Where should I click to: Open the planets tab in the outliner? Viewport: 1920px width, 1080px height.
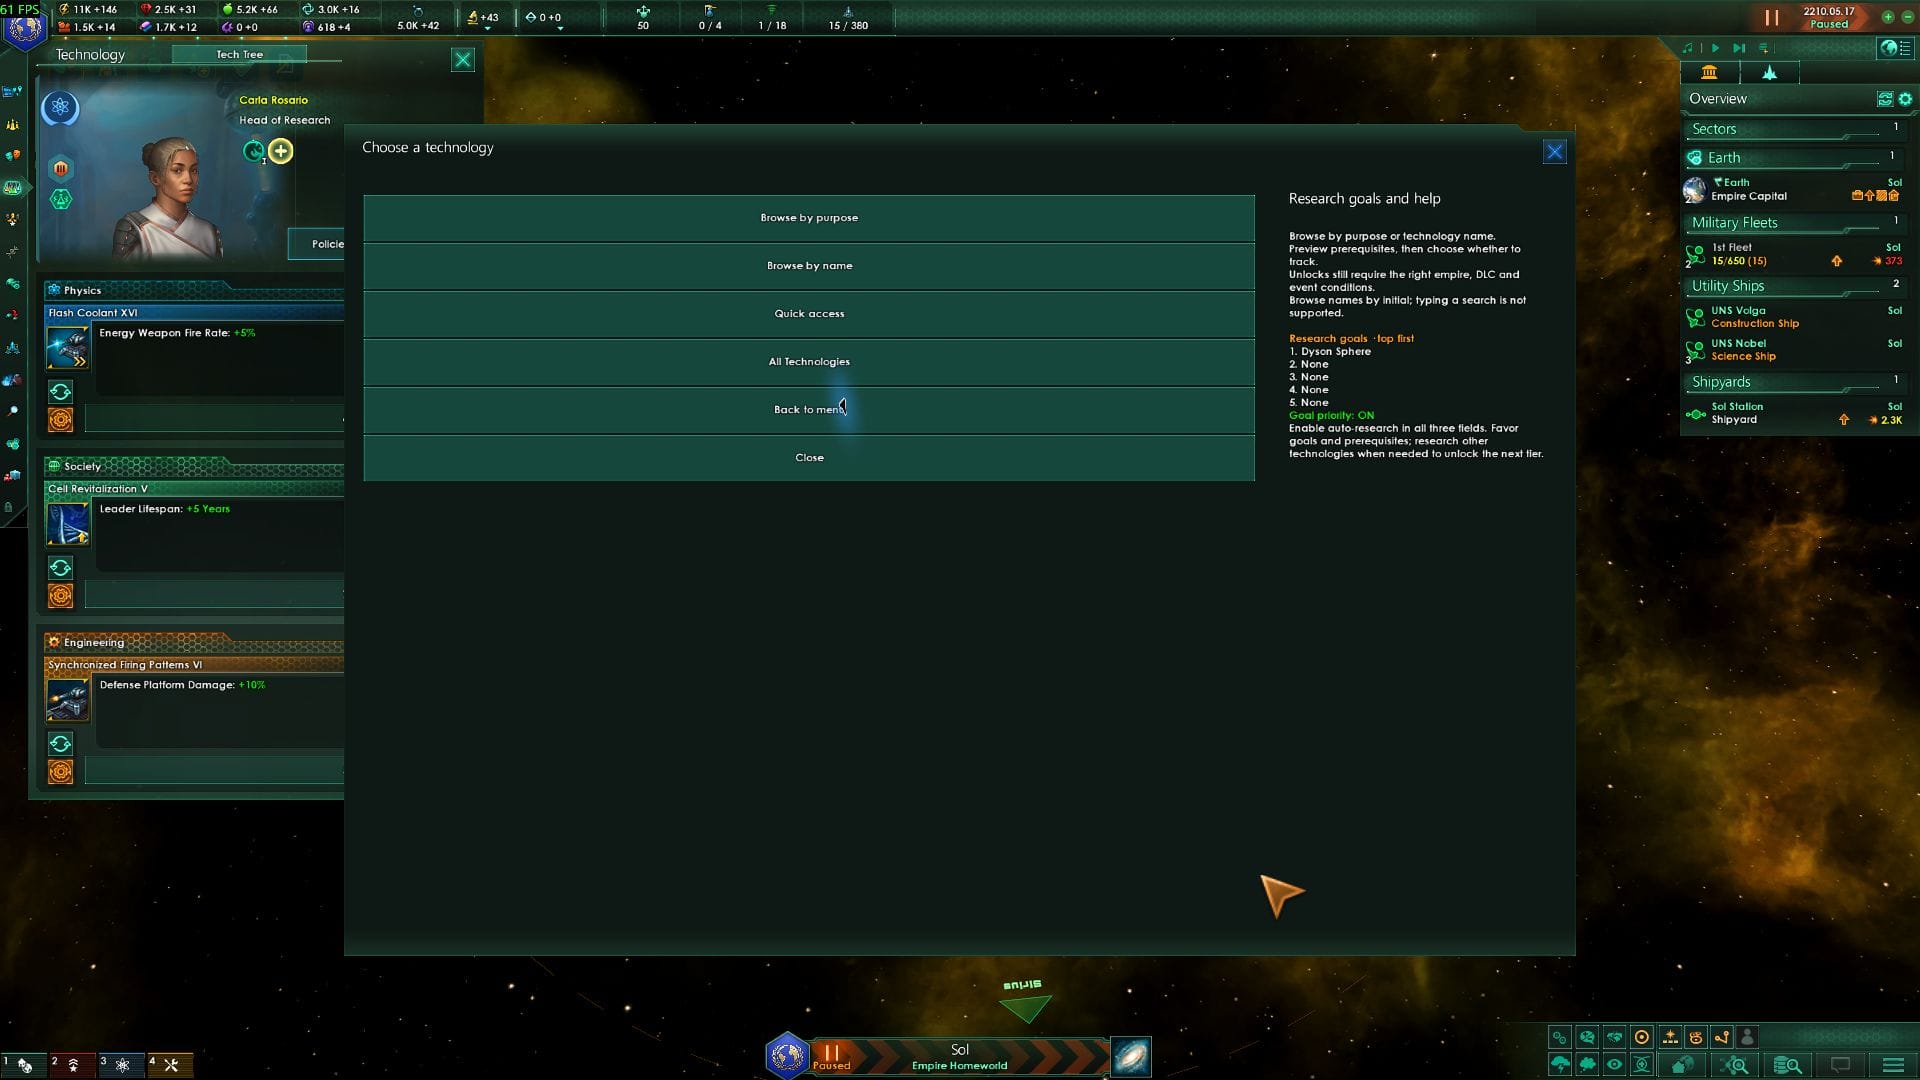1709,72
